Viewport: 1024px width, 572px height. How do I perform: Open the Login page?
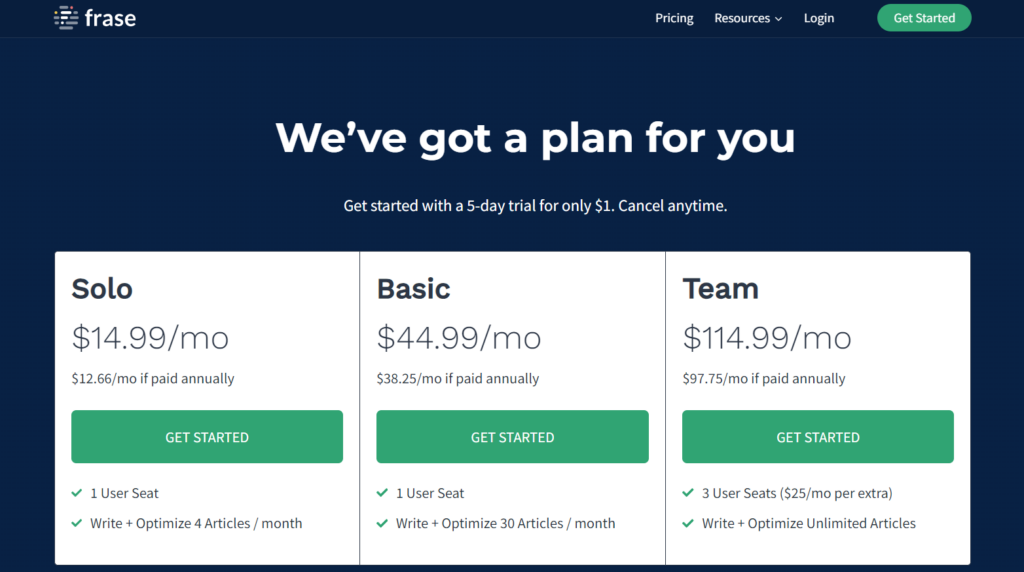pyautogui.click(x=818, y=18)
